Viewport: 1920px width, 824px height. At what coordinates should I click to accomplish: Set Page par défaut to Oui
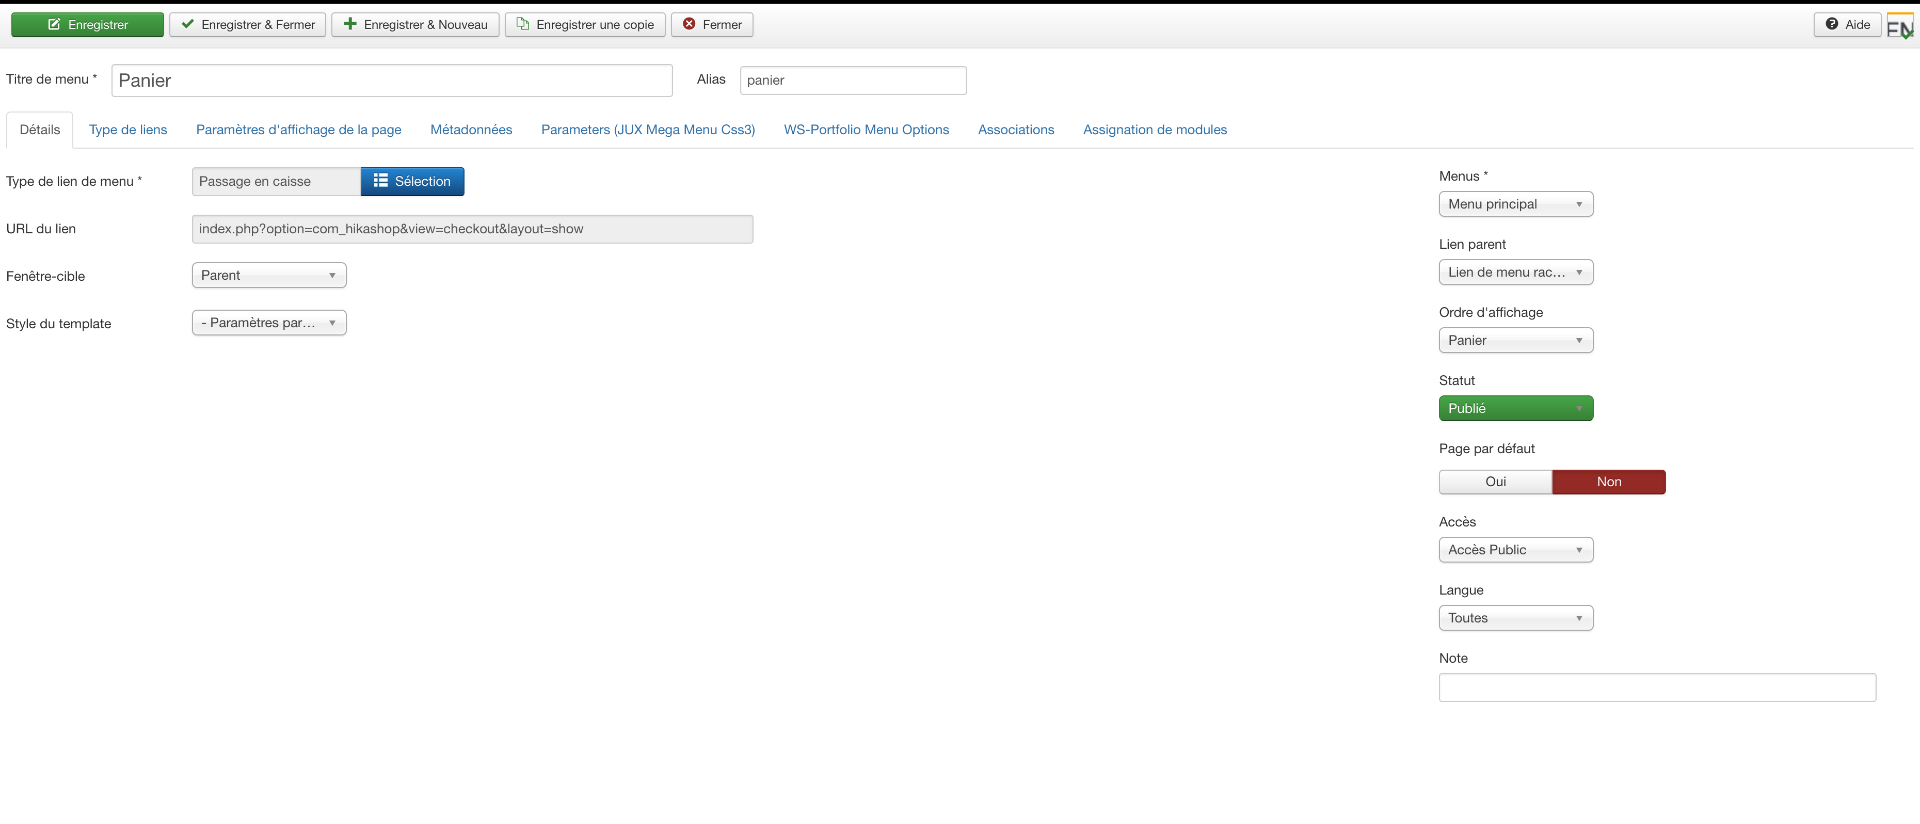1496,482
